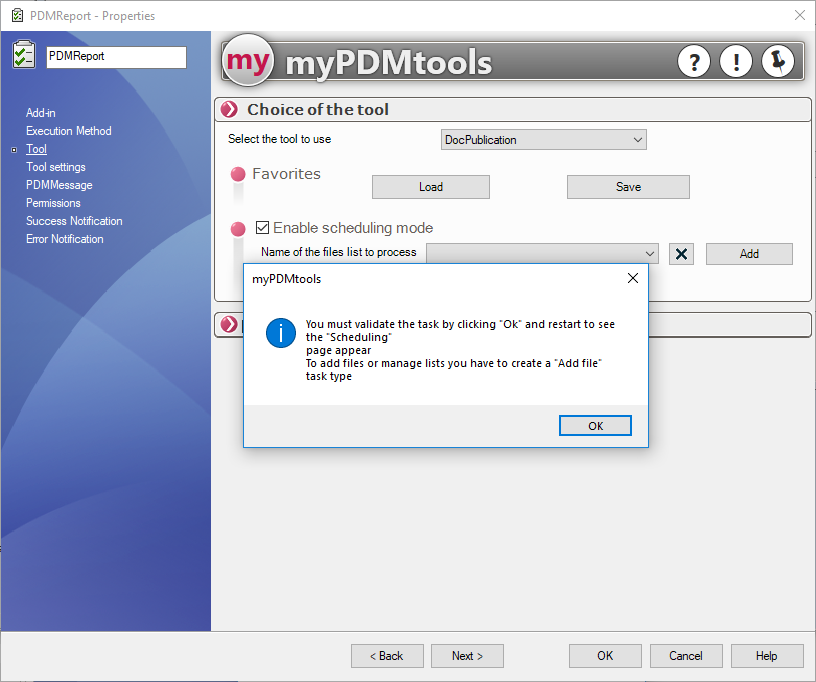This screenshot has width=816, height=682.
Task: Click the pushpin icon in header
Action: [777, 62]
